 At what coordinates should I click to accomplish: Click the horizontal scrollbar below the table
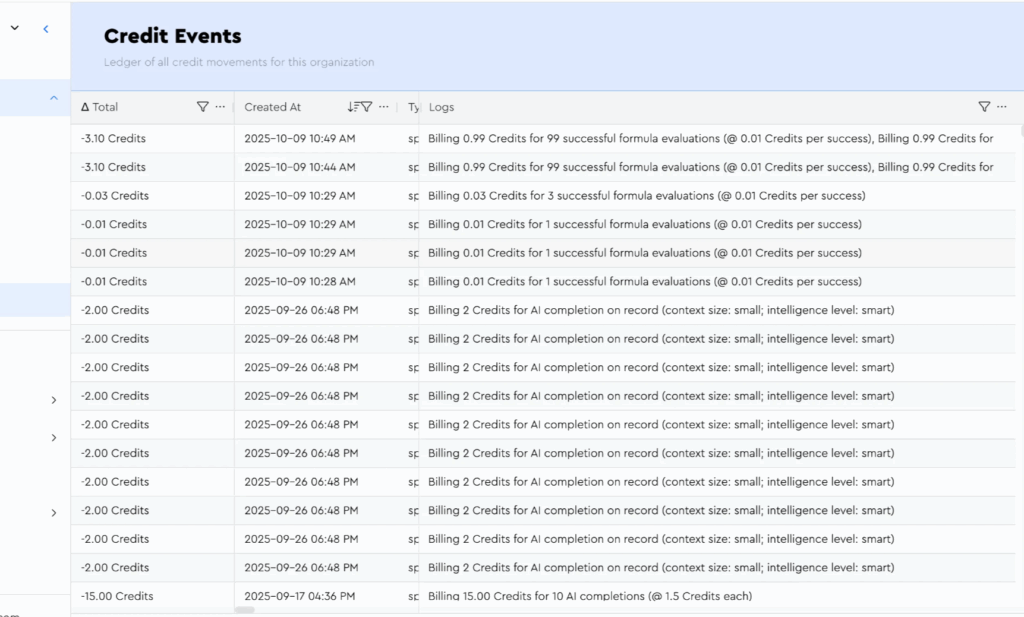click(244, 609)
